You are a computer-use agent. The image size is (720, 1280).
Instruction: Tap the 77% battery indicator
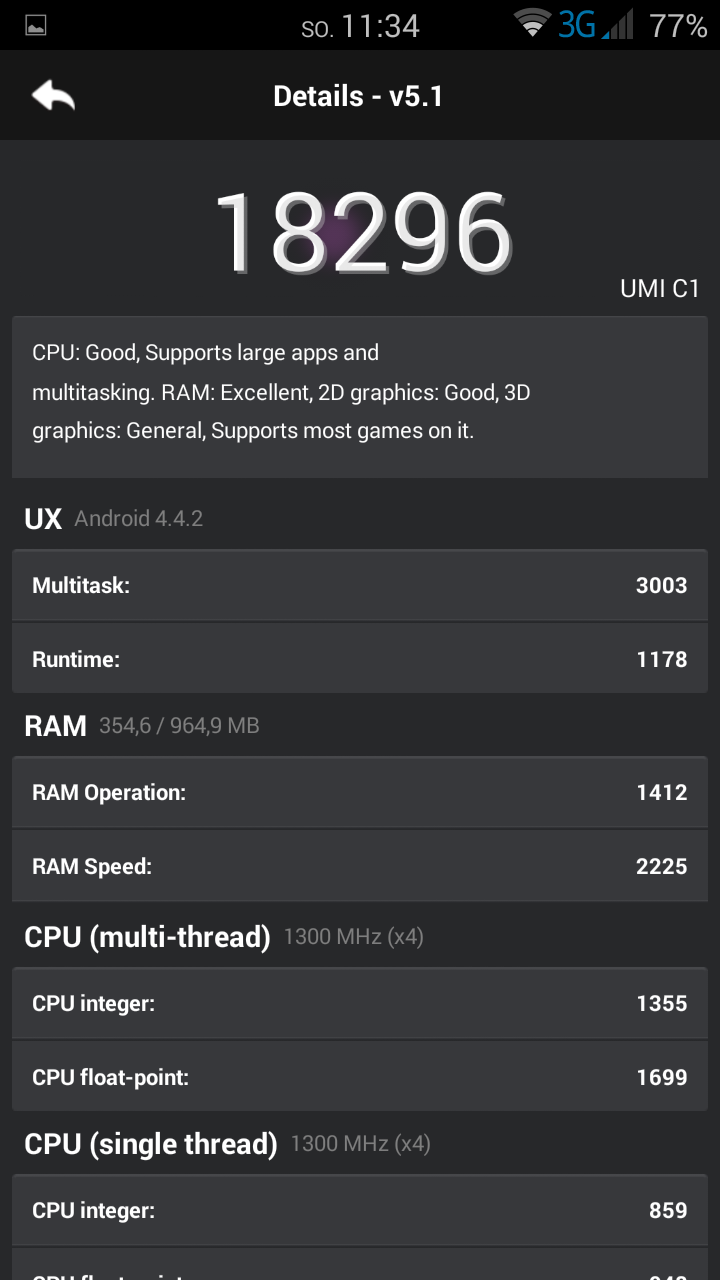point(678,26)
